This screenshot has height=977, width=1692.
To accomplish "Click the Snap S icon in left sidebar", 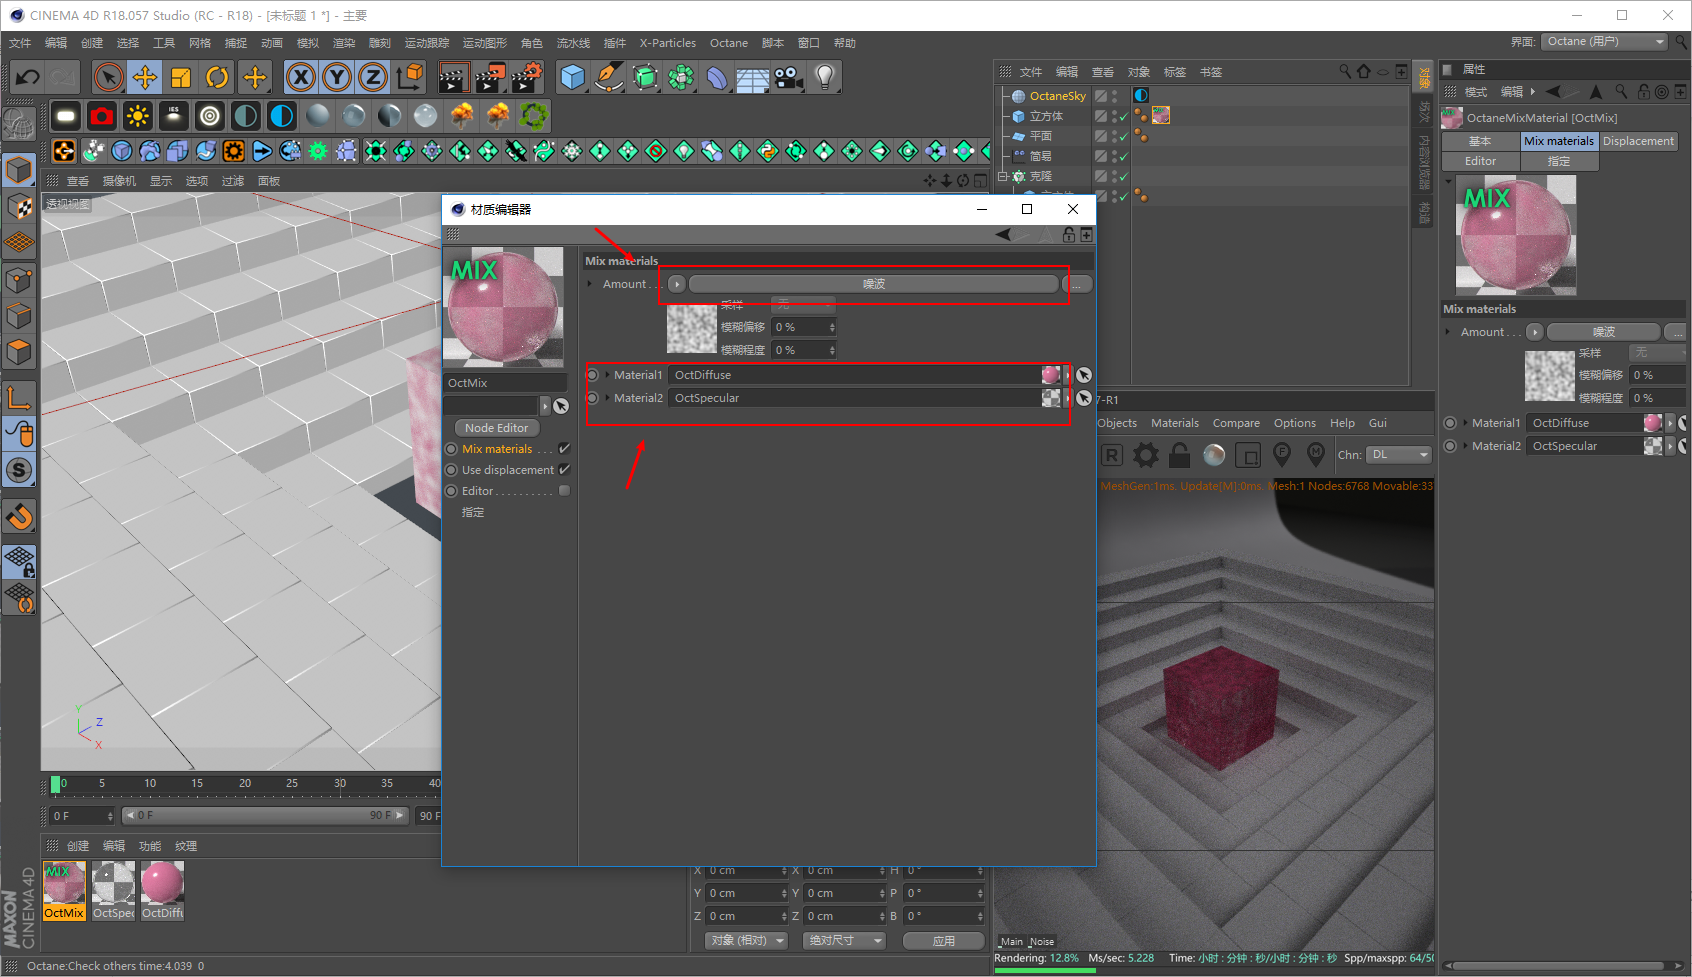I will [x=19, y=470].
